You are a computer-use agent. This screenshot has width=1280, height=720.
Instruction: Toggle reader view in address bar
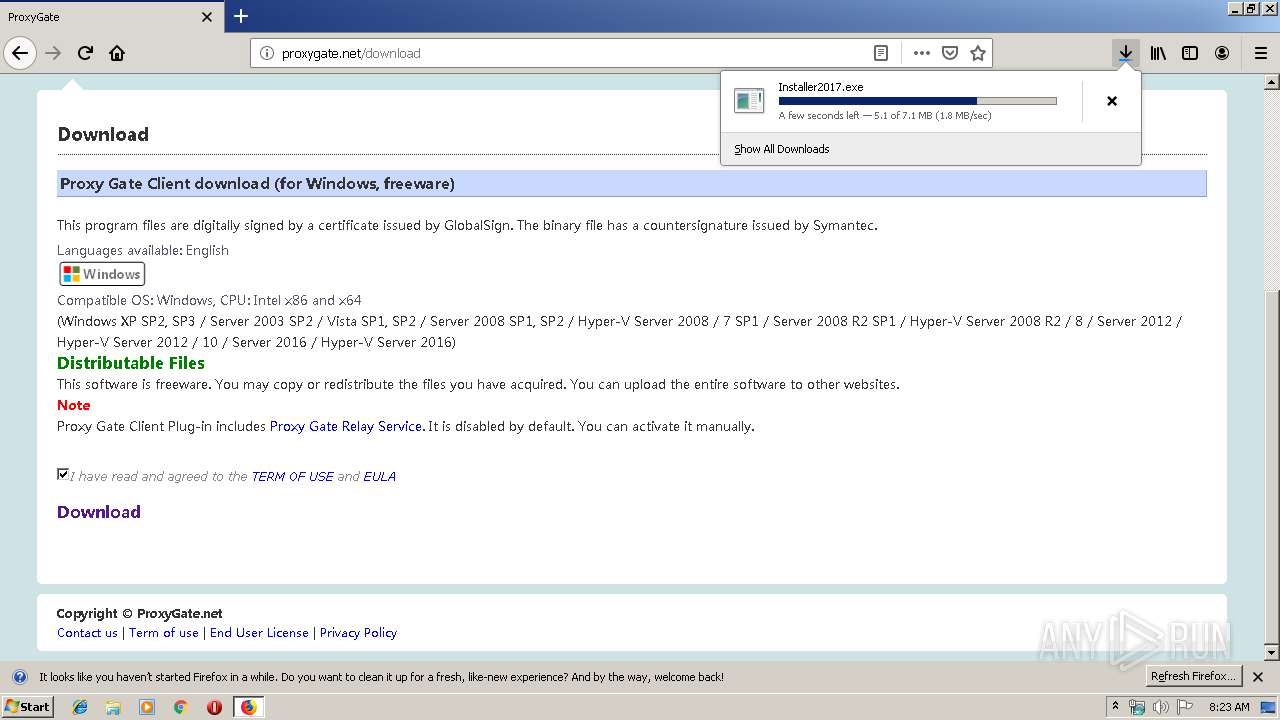[881, 53]
